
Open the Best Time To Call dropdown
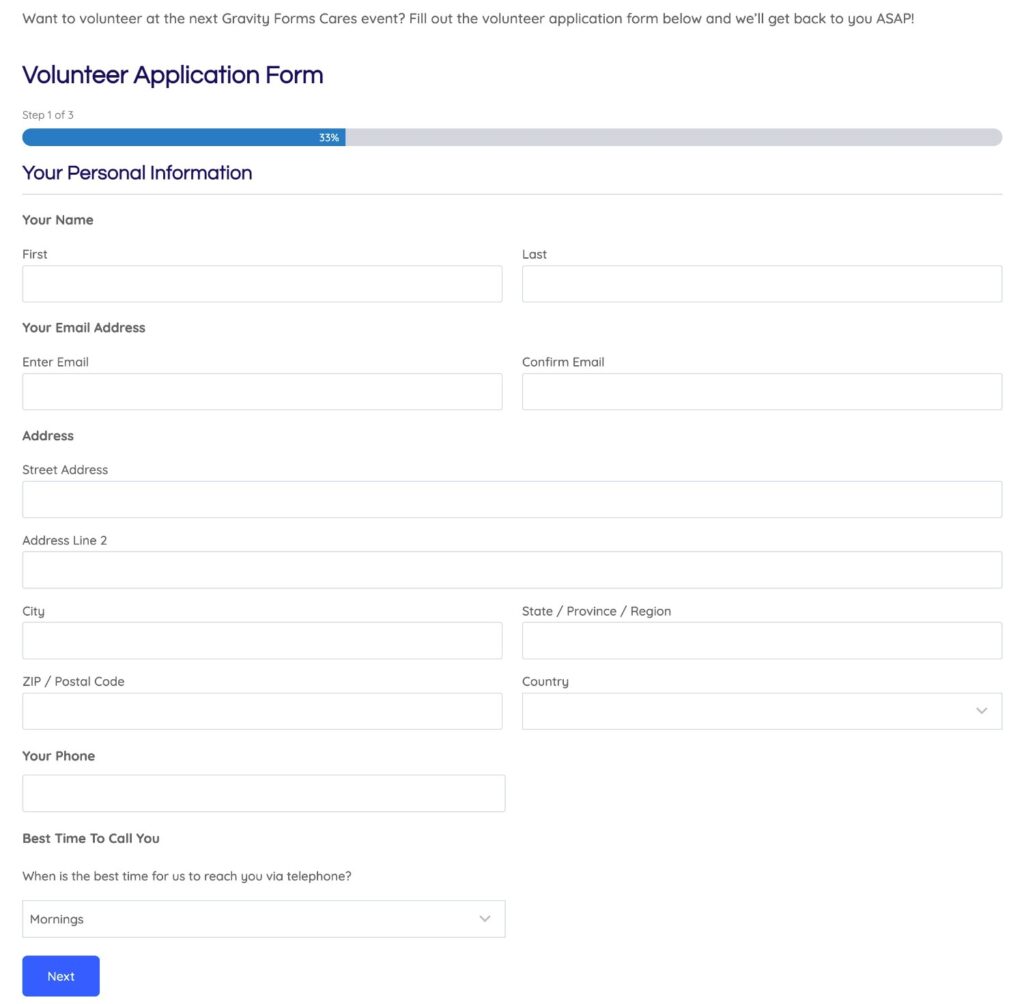263,918
